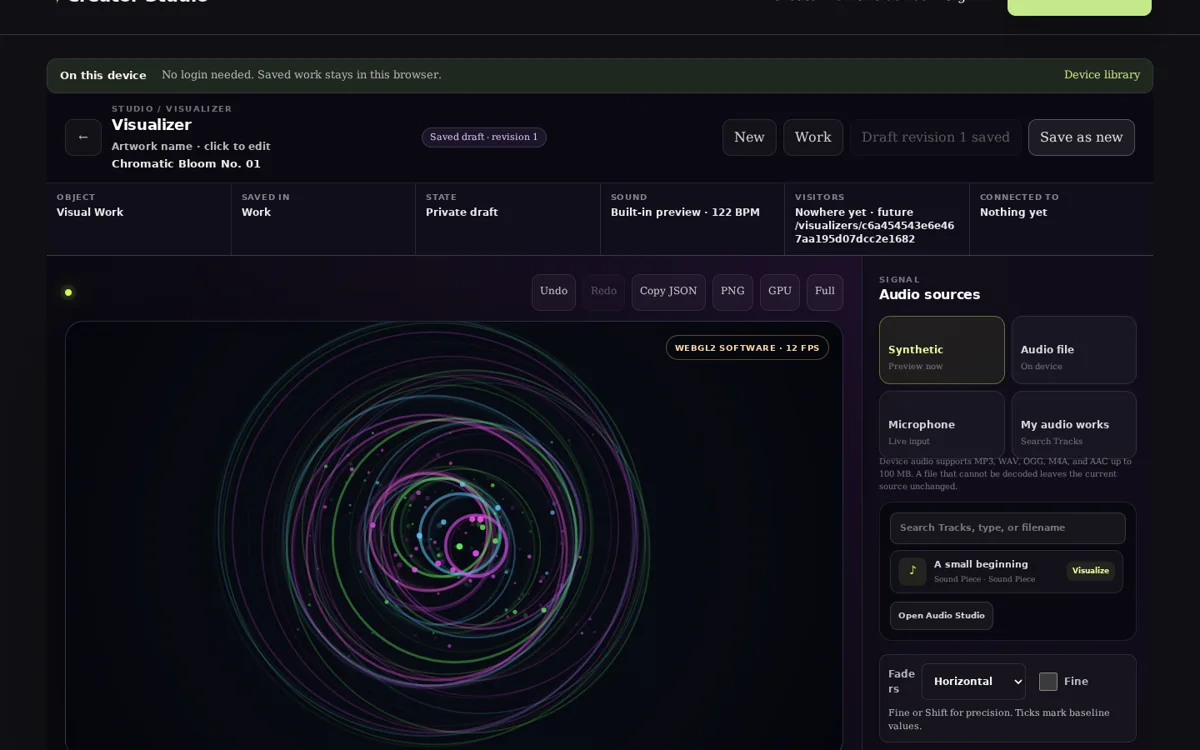1200x750 pixels.
Task: Click the artwork name Chromatic Bloom No. 01
Action: 186,164
